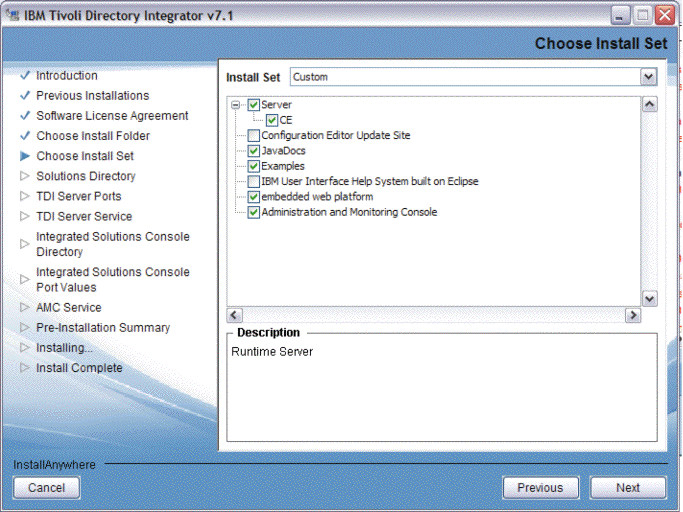683x512 pixels.
Task: Click the tree scroll up arrow
Action: [x=649, y=105]
